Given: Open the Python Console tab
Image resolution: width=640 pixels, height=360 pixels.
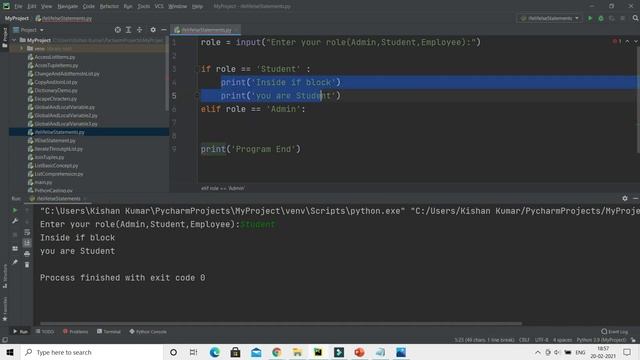Looking at the screenshot, I should click(148, 331).
